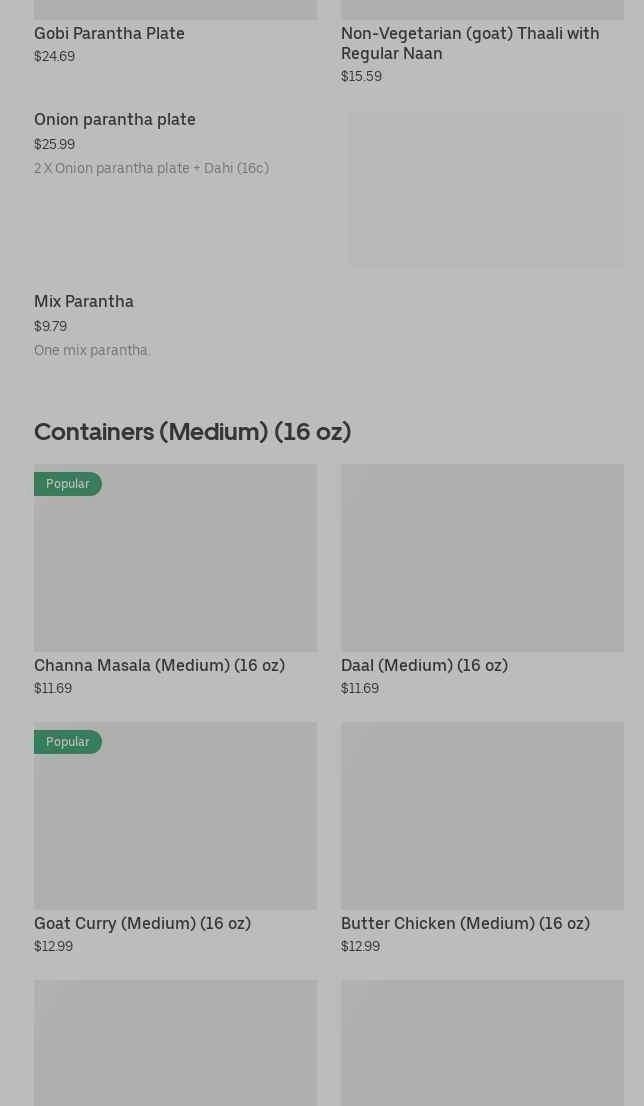The width and height of the screenshot is (644, 1106).
Task: Open the Gobi Parantha Plate item
Action: [x=109, y=33]
